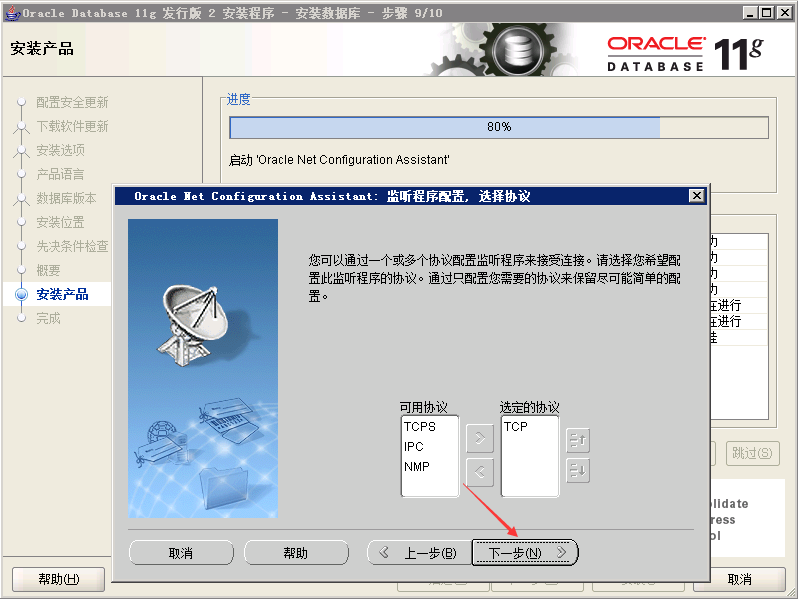
Task: Click left arrow to remove selected protocol
Action: pos(480,472)
